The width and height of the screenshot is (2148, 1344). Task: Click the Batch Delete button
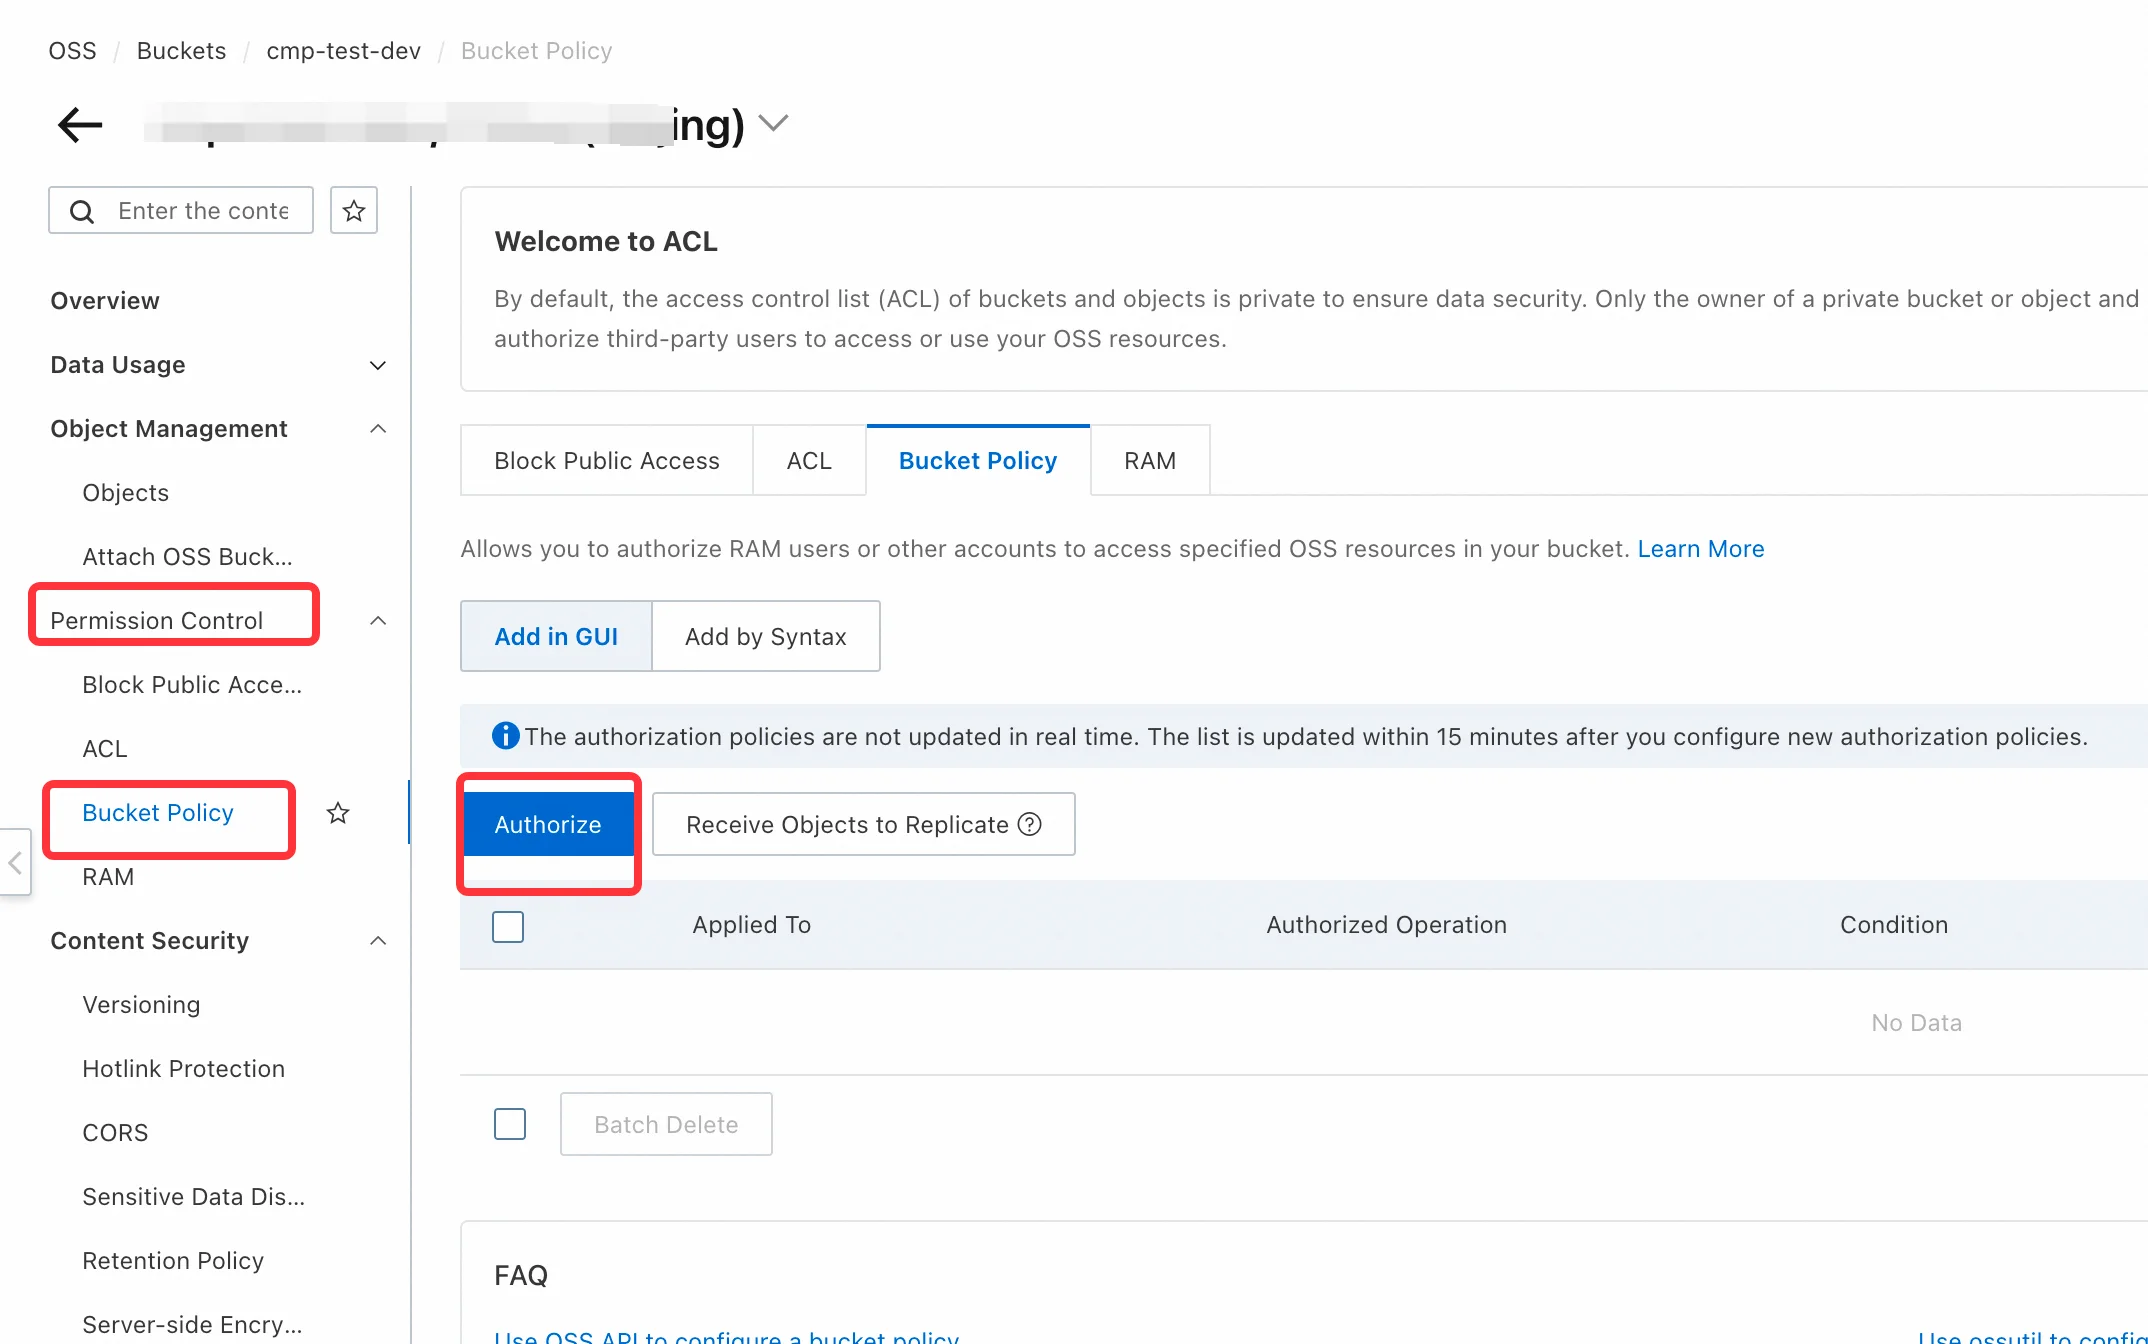click(666, 1124)
